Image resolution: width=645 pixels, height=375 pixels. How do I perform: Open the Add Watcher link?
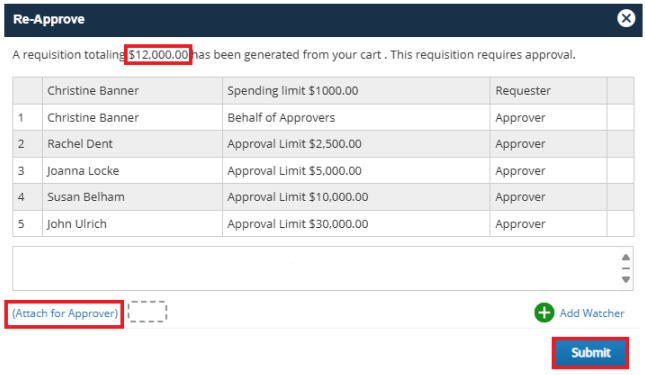(592, 313)
